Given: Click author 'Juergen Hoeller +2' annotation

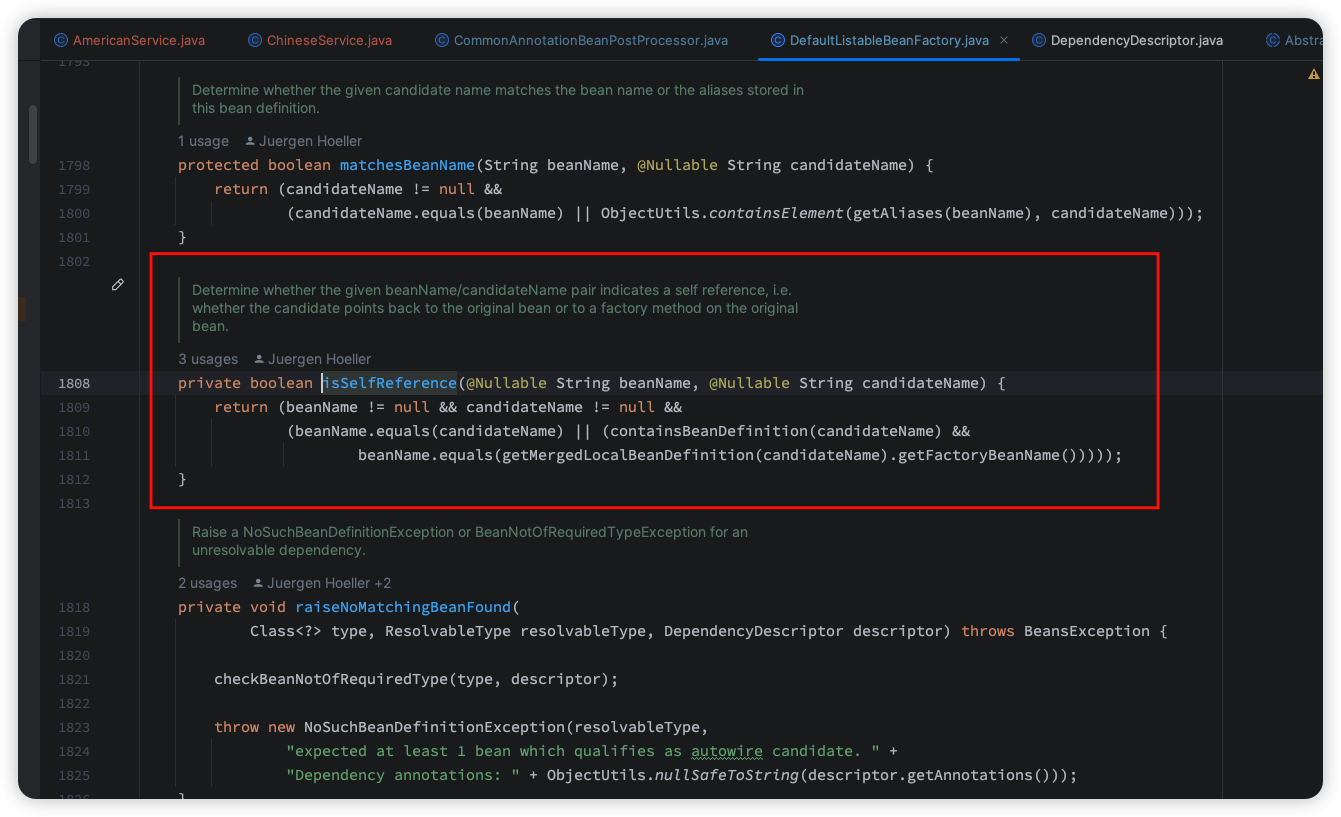Looking at the screenshot, I should [329, 583].
